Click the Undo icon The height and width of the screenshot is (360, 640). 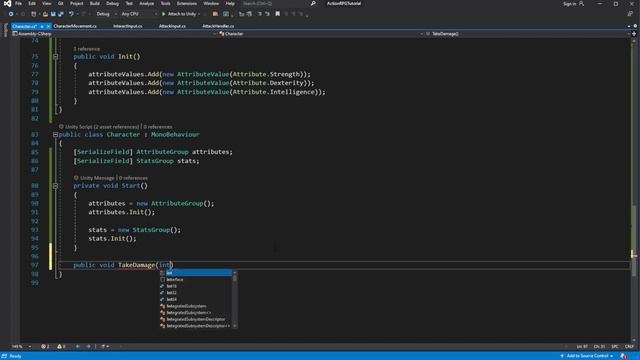point(71,14)
